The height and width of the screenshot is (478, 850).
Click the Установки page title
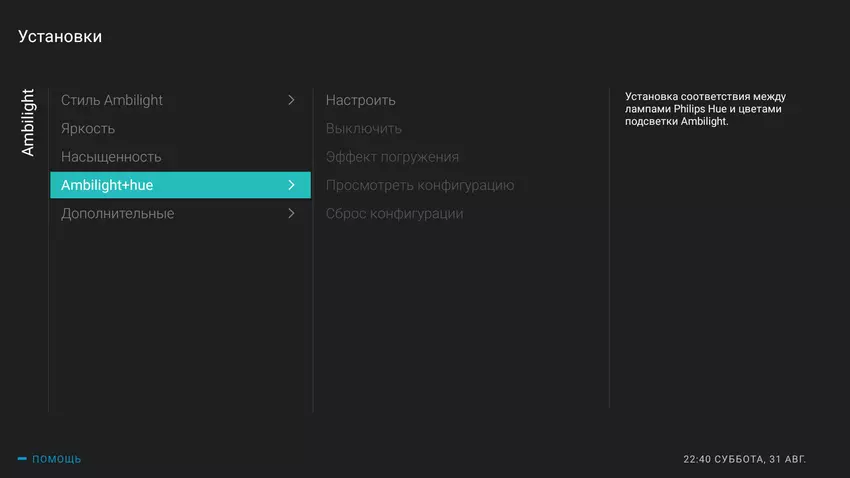[x=60, y=37]
